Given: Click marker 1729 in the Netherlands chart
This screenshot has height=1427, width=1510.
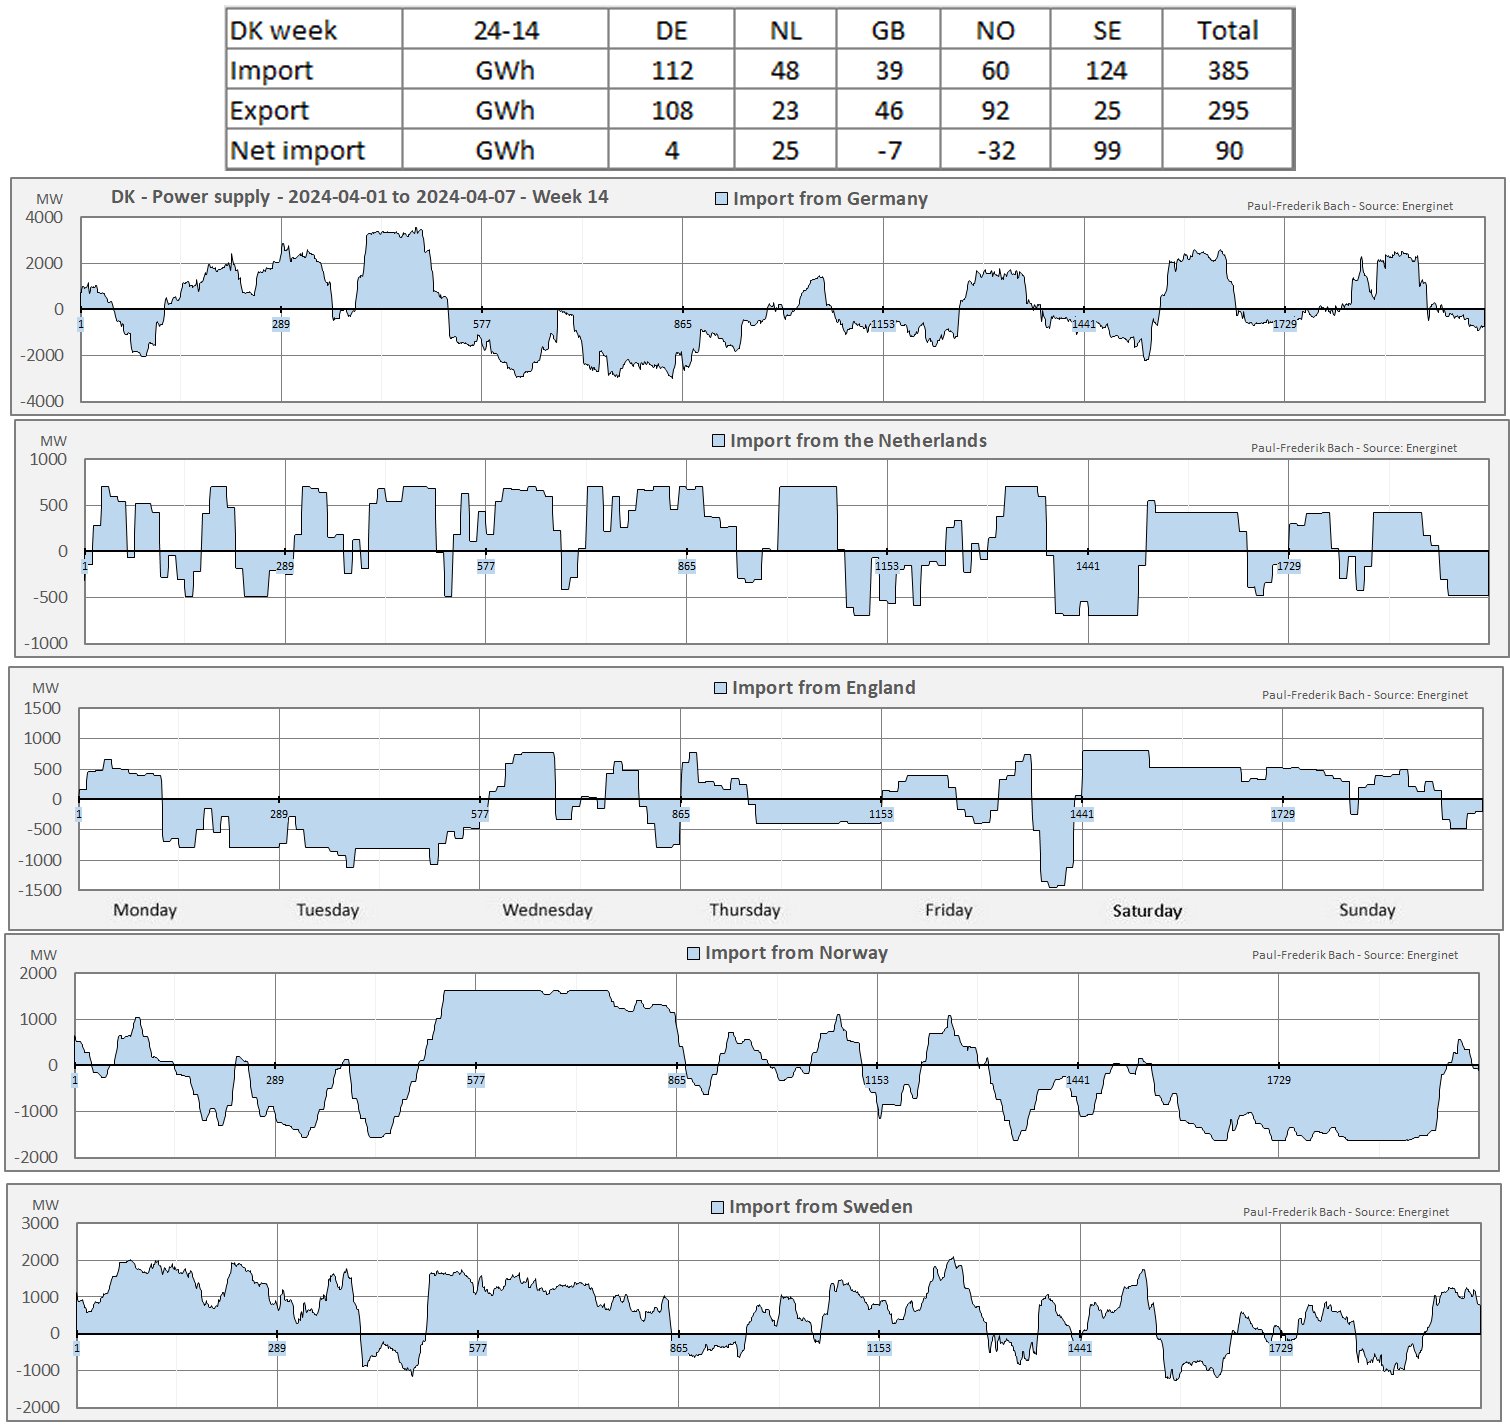Looking at the screenshot, I should pyautogui.click(x=1289, y=566).
